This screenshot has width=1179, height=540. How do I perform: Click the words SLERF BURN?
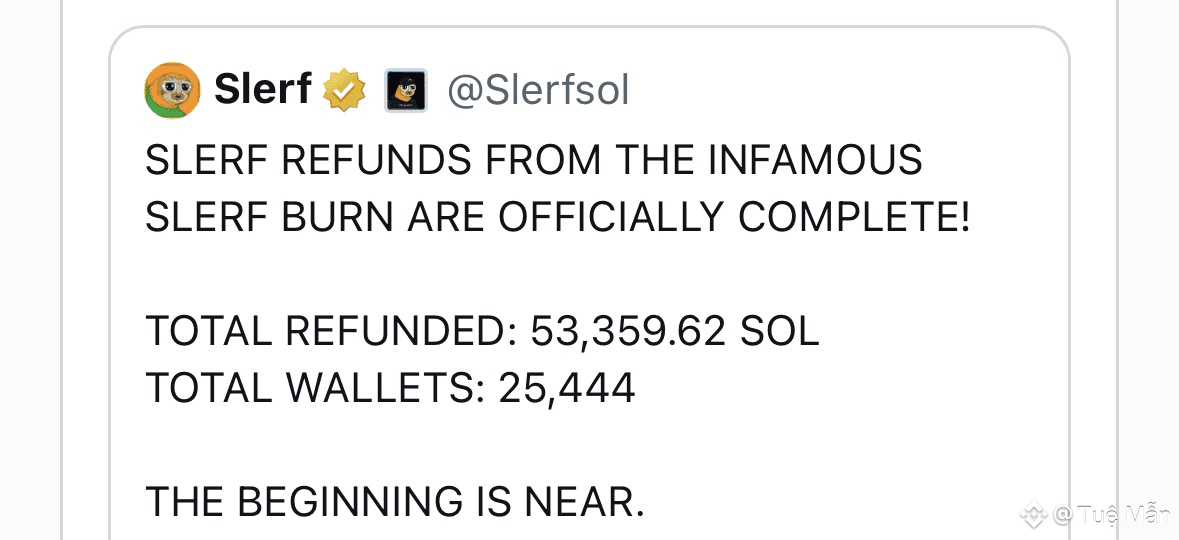[270, 219]
